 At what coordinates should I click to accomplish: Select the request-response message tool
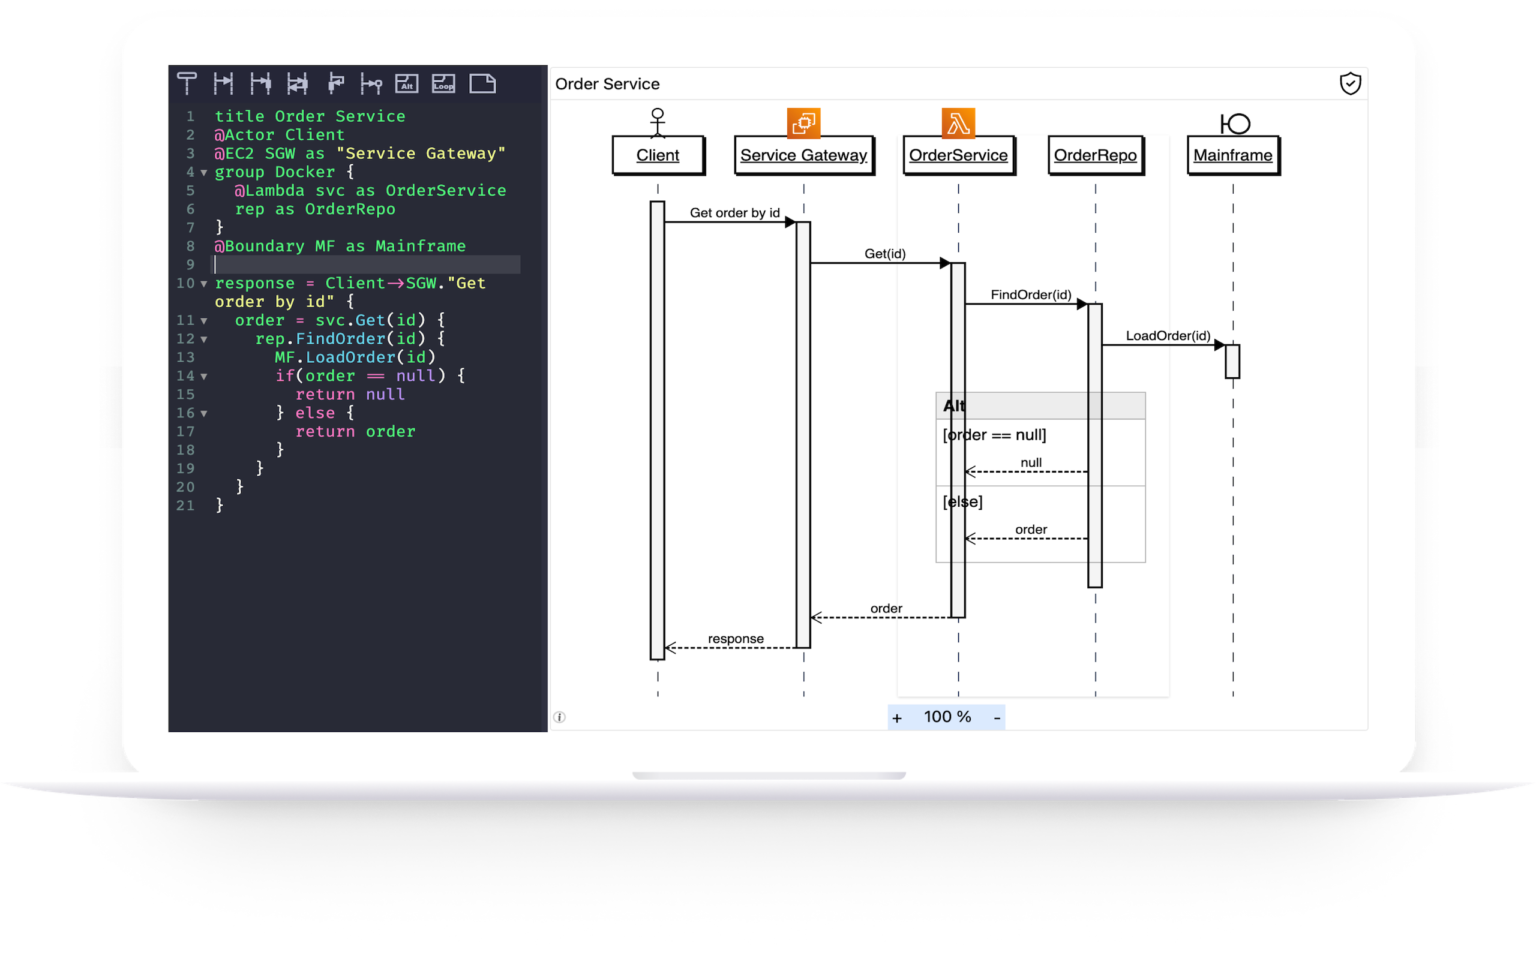pyautogui.click(x=298, y=84)
